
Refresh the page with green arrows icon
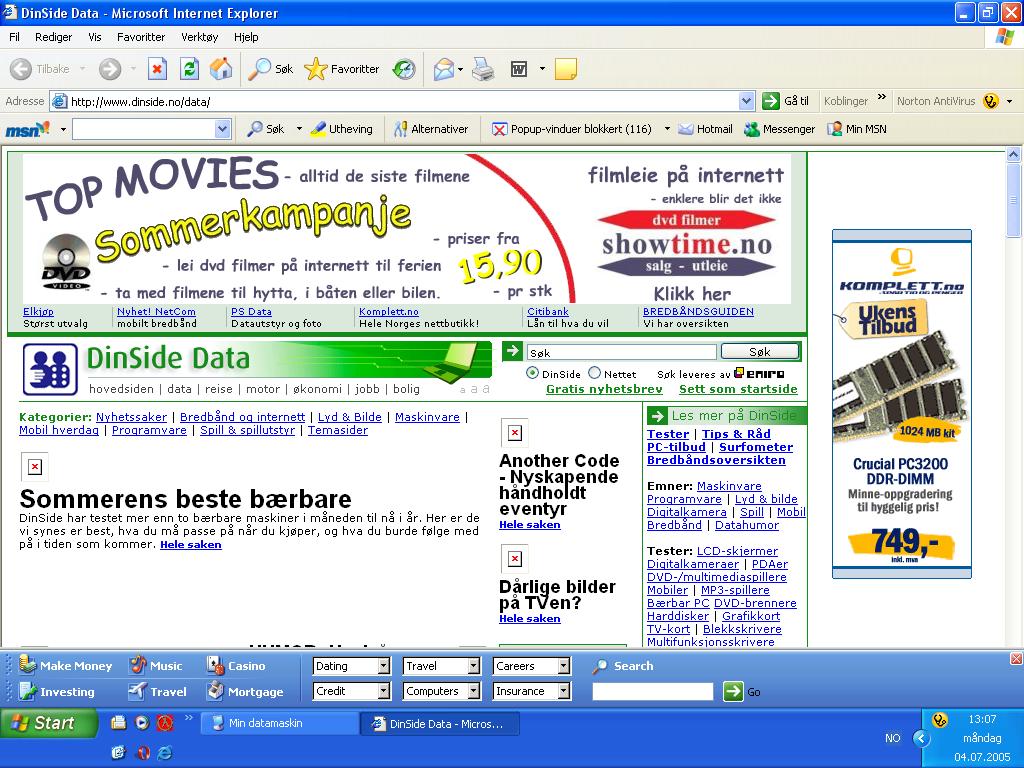[x=189, y=69]
